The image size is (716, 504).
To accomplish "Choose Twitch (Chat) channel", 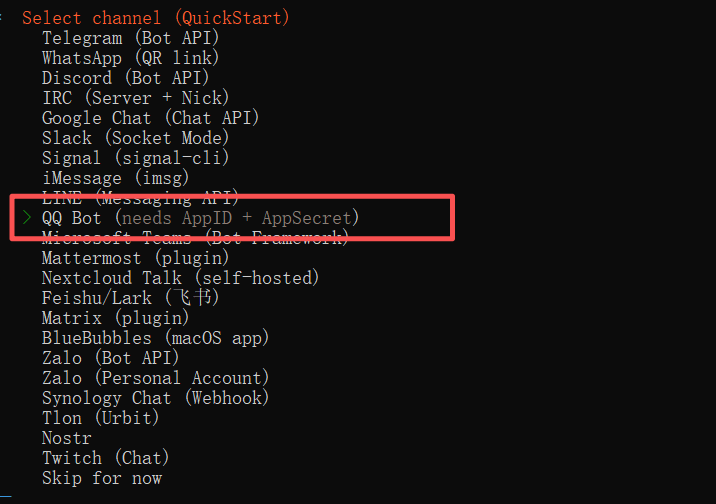I will [105, 458].
